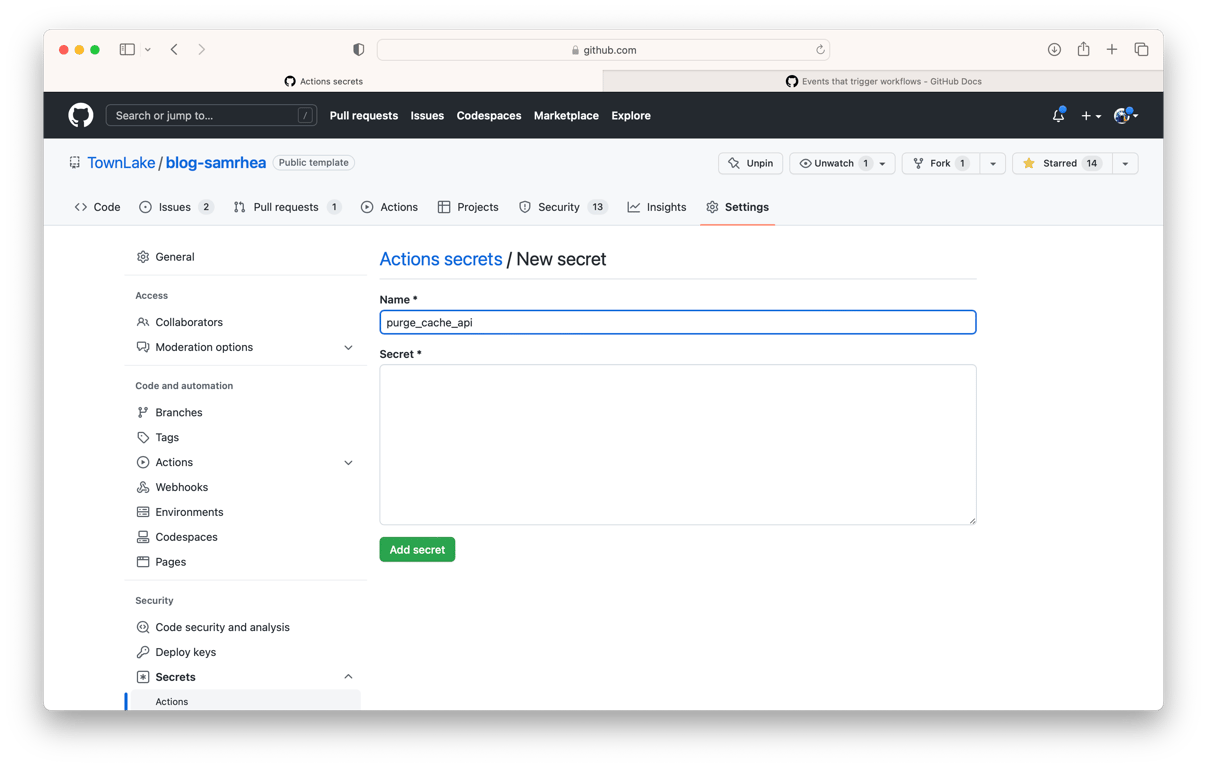Toggle the Starred button

click(x=1062, y=163)
